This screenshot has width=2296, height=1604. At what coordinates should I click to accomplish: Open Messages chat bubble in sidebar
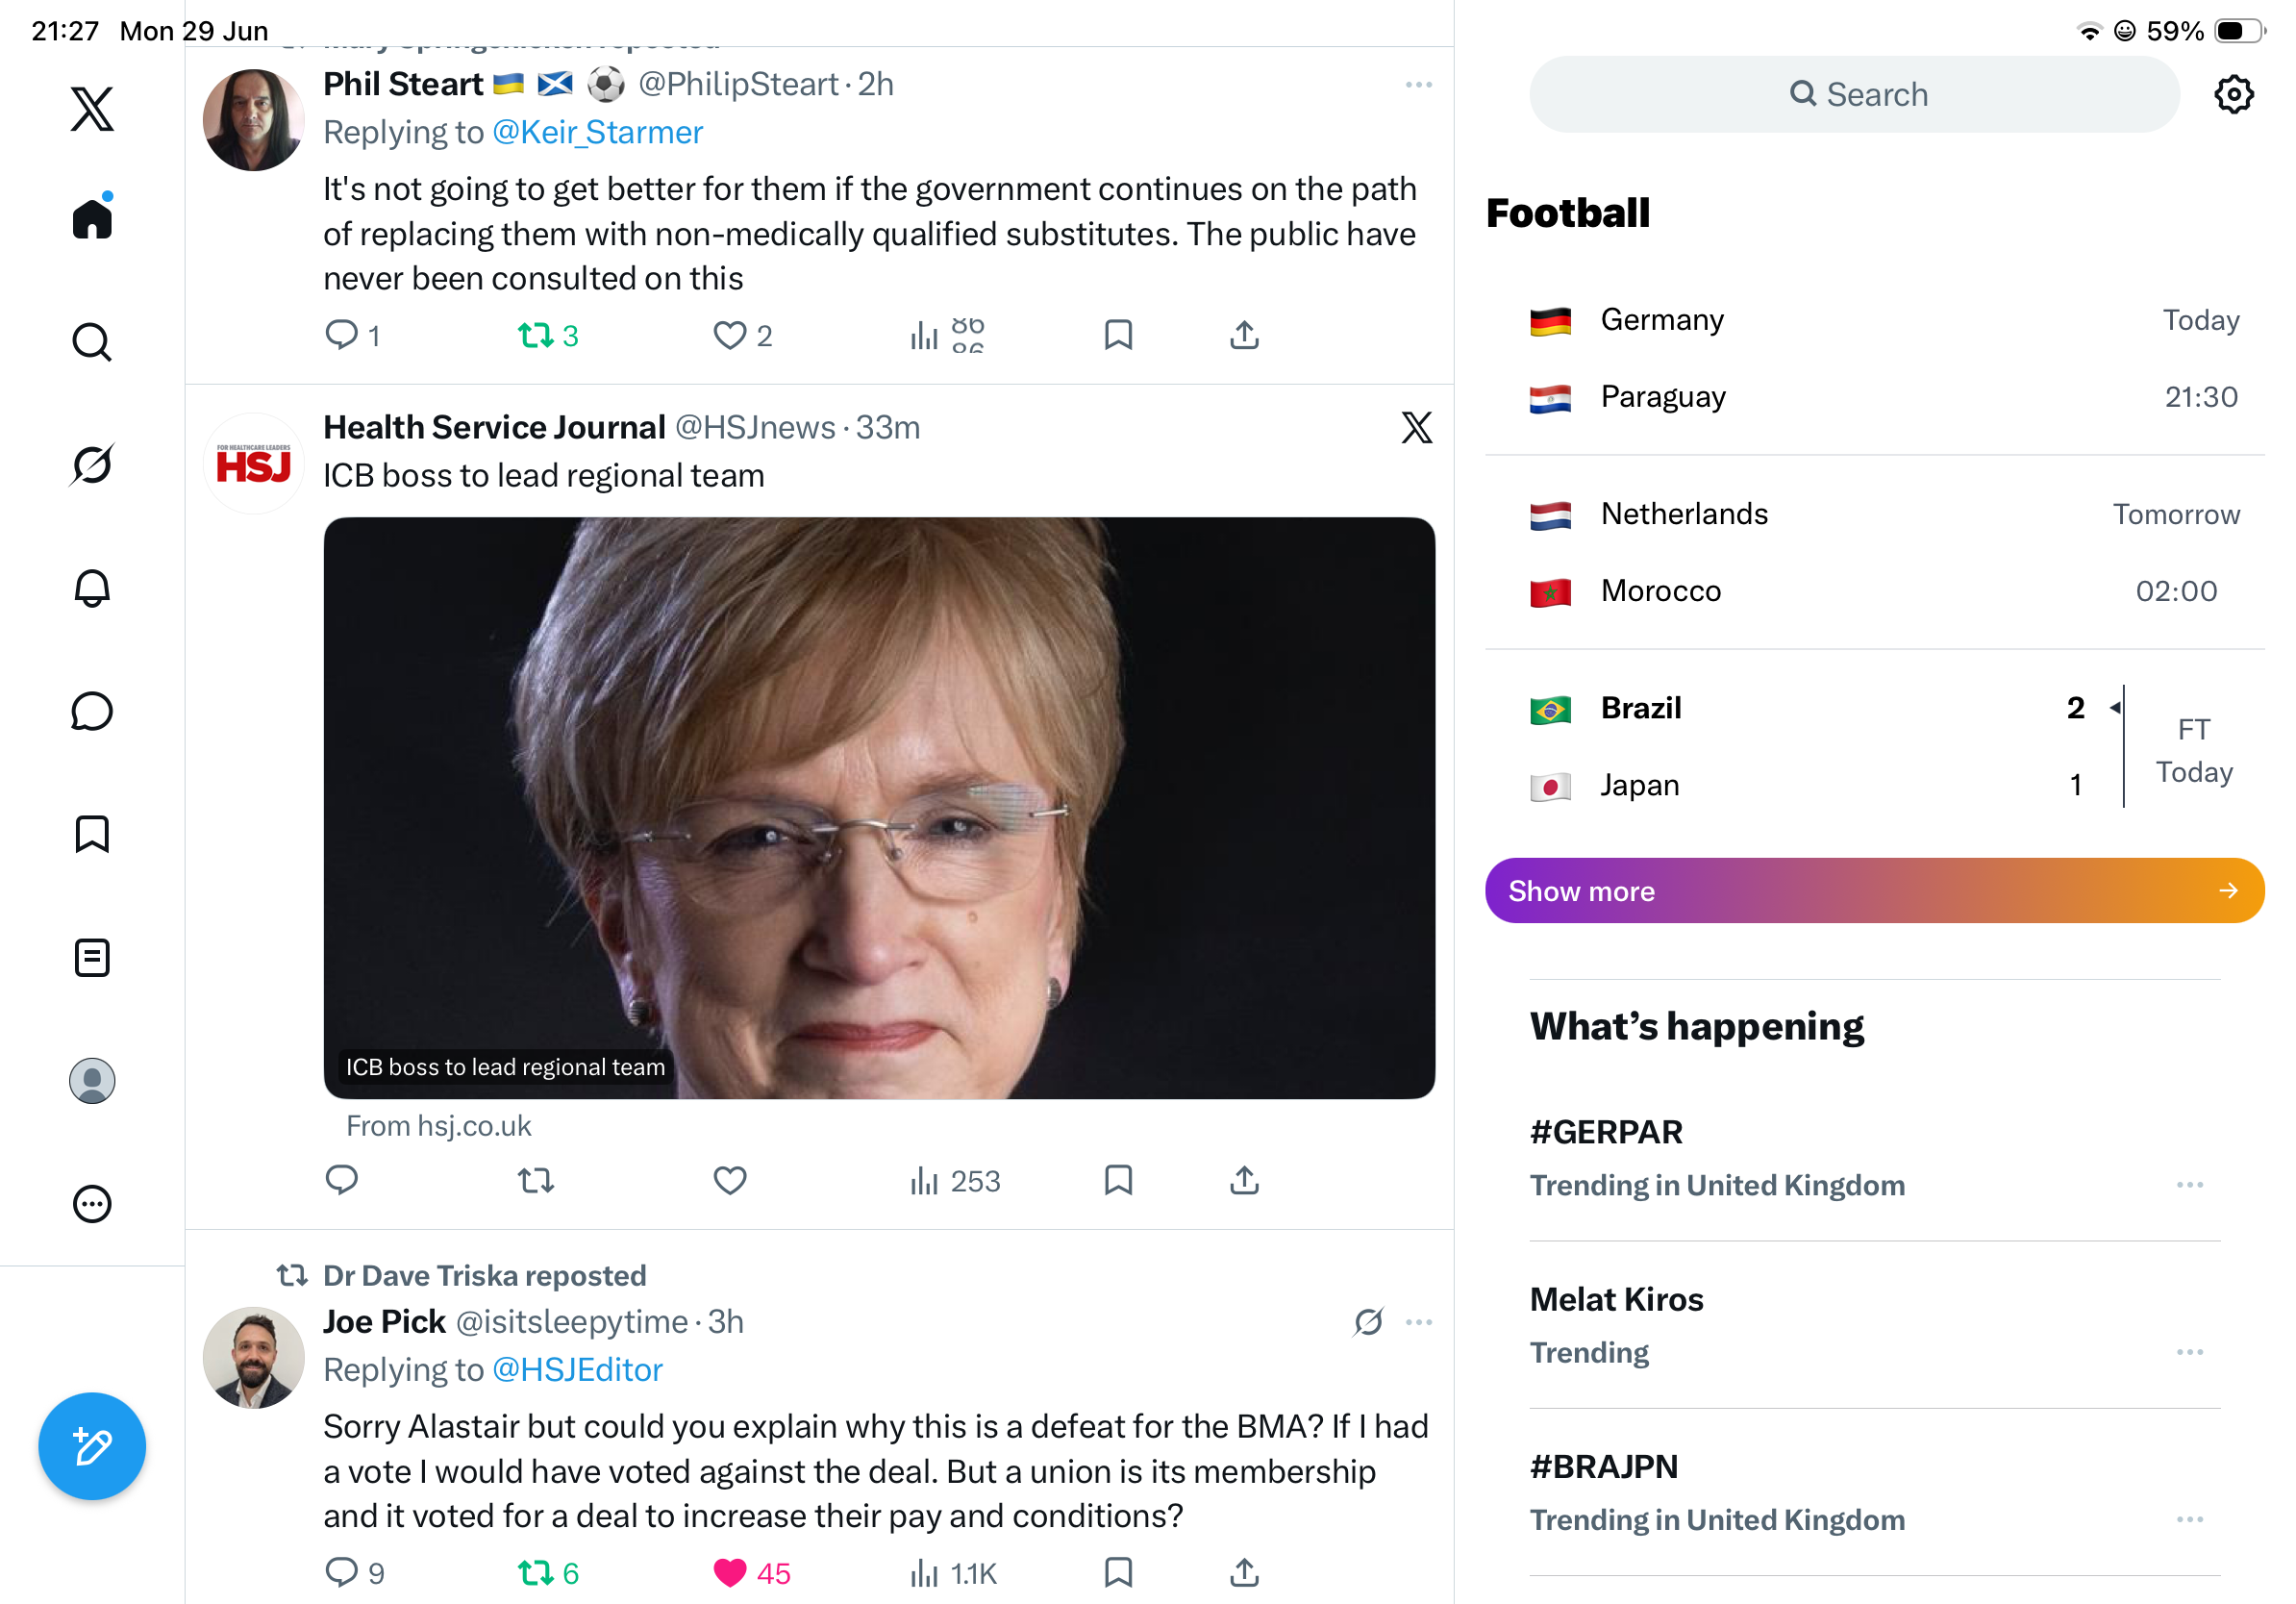[92, 711]
